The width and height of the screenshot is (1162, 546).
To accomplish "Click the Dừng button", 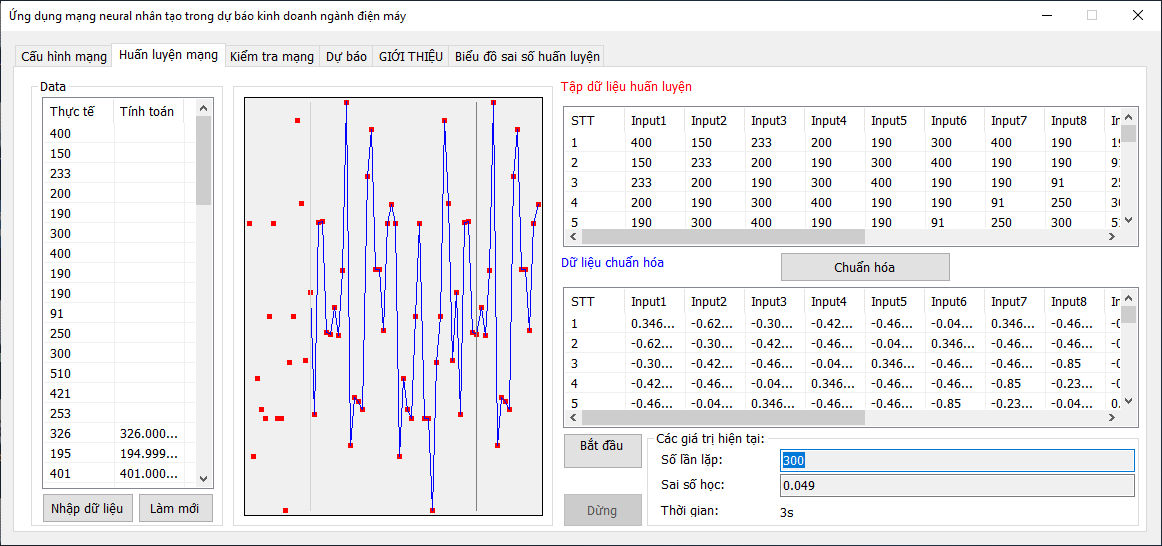I will point(602,510).
